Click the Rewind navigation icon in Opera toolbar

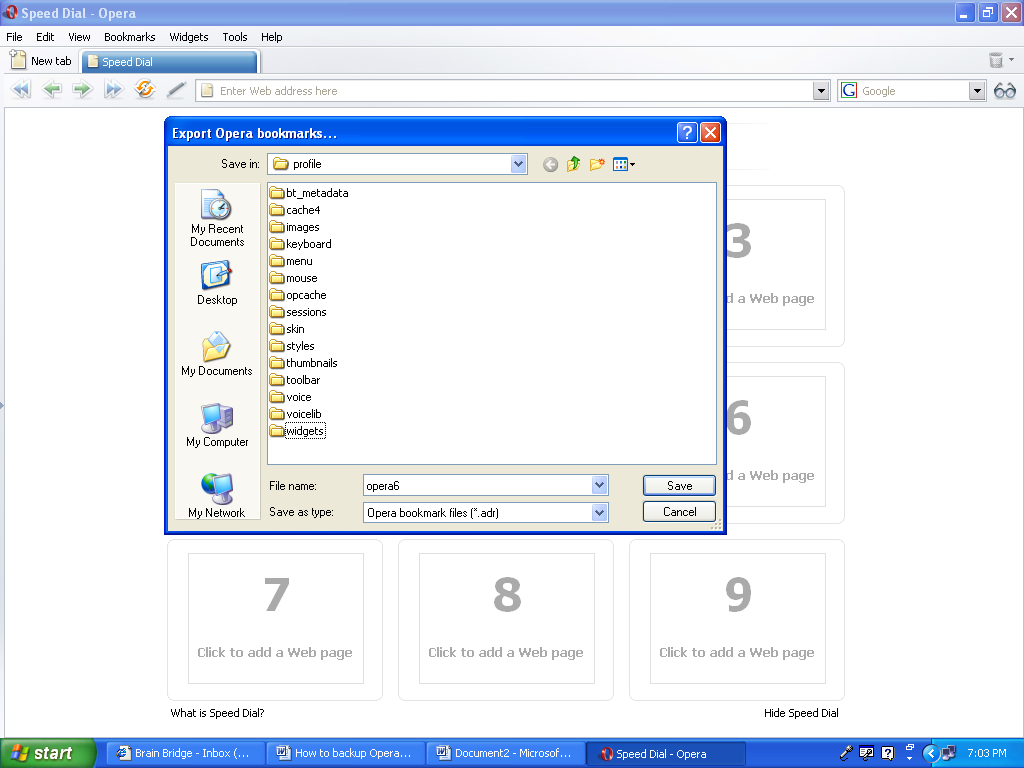click(21, 89)
